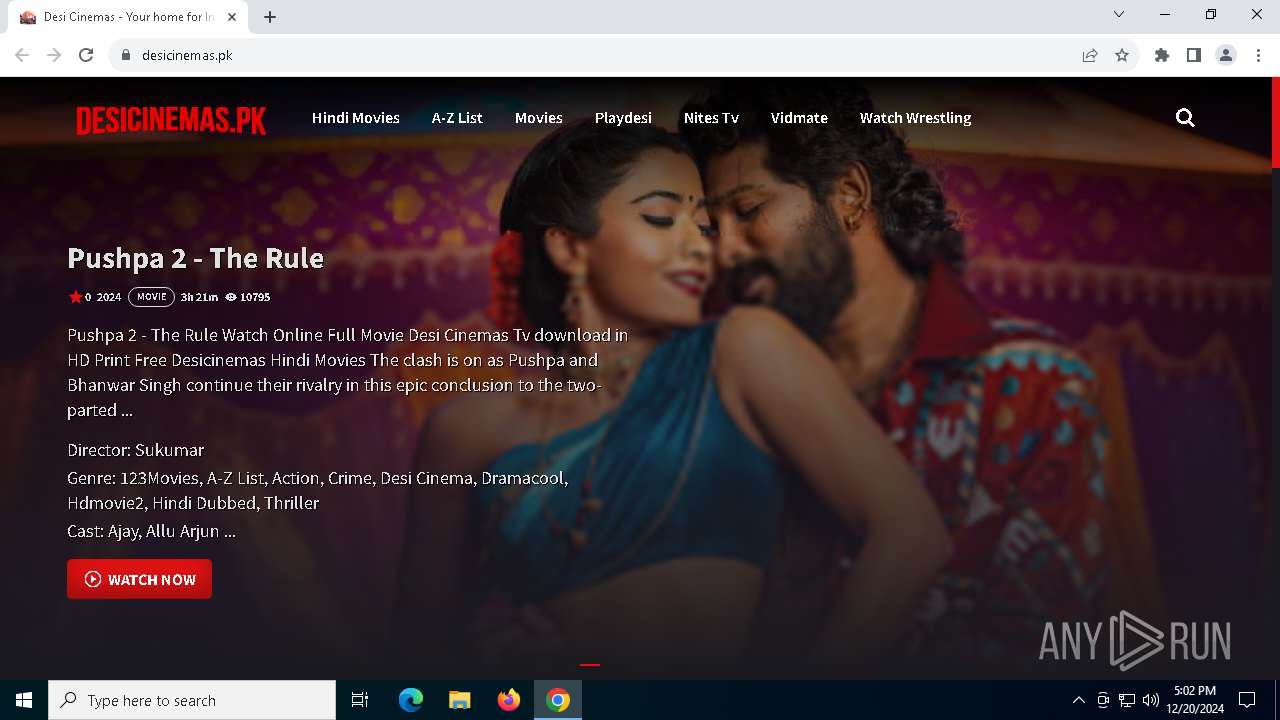The width and height of the screenshot is (1280, 720).
Task: Toggle the browser side panel icon
Action: pos(1194,55)
